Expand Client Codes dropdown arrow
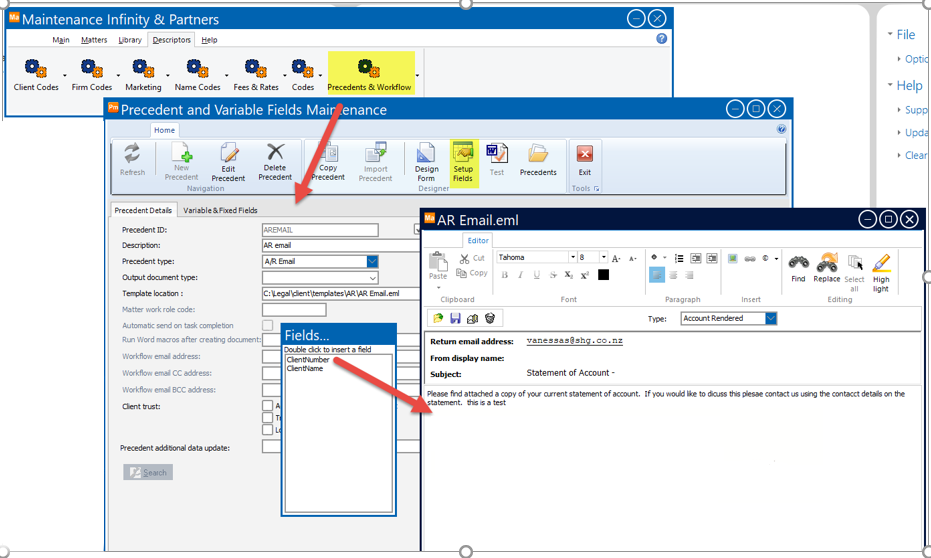Image resolution: width=931 pixels, height=558 pixels. (x=64, y=76)
